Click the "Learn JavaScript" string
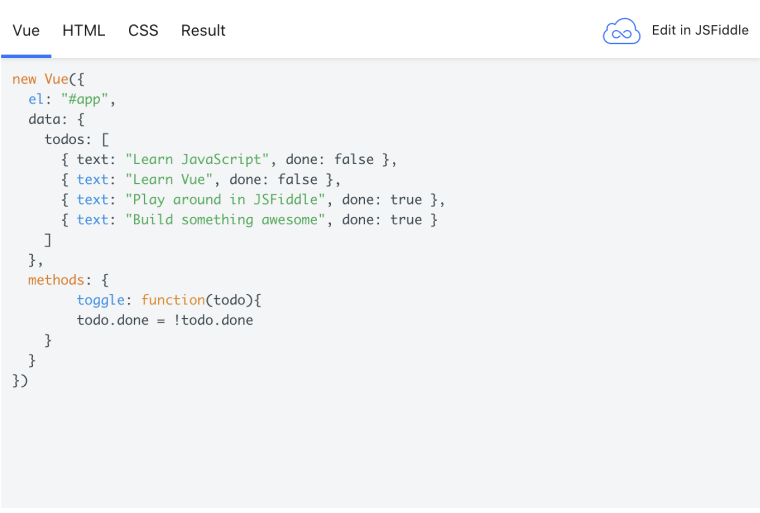 pos(198,159)
